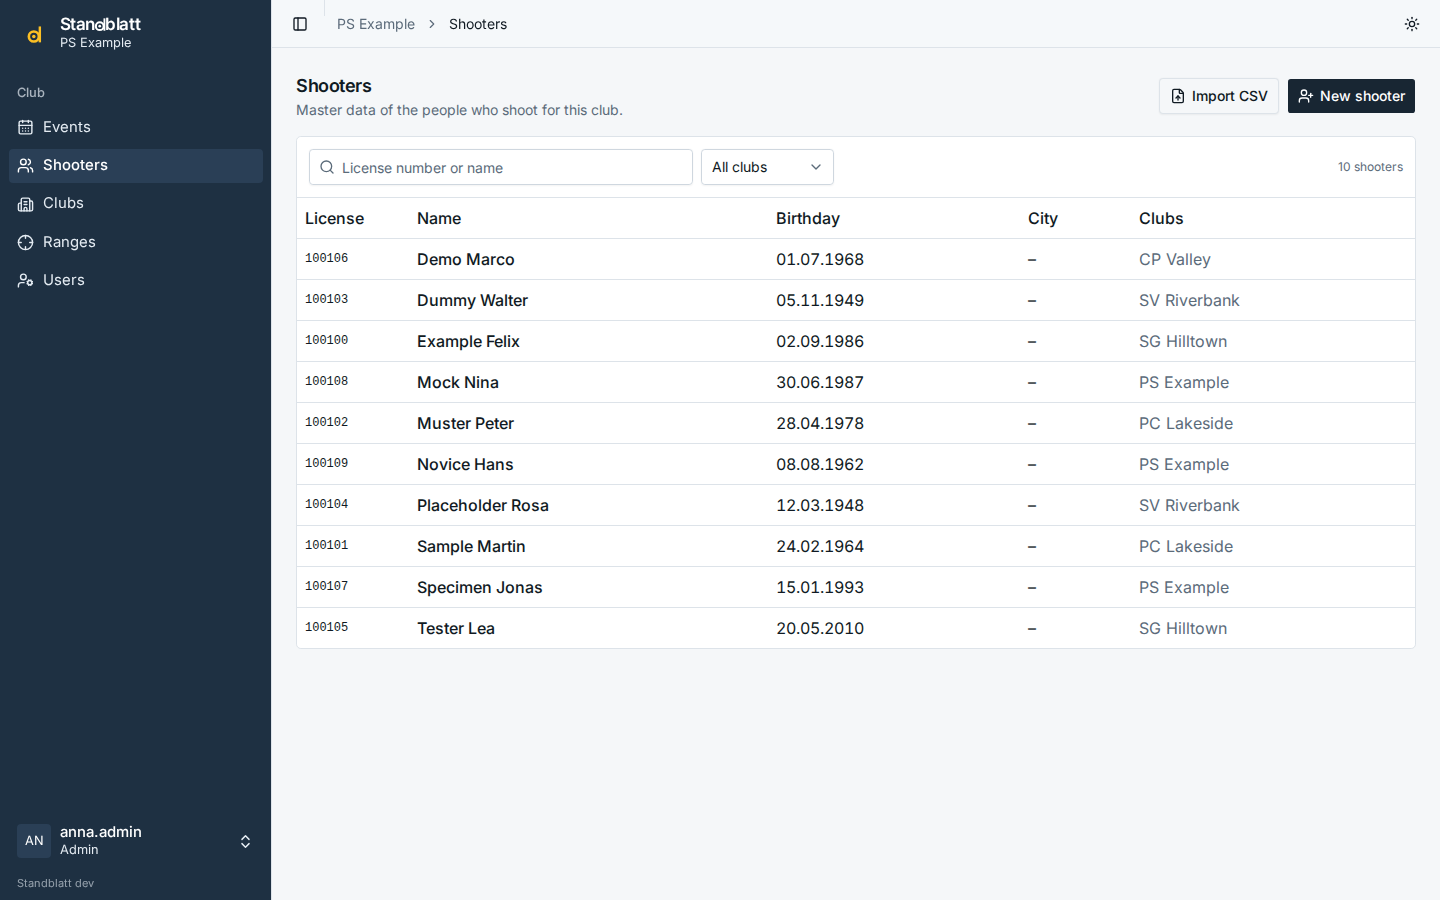Click the New shooter button
The image size is (1440, 900).
point(1351,96)
